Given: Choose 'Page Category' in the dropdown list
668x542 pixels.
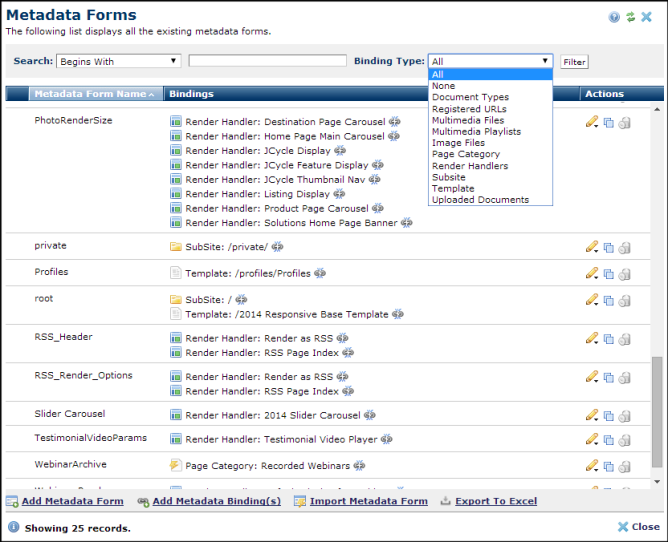Looking at the screenshot, I should click(x=466, y=154).
